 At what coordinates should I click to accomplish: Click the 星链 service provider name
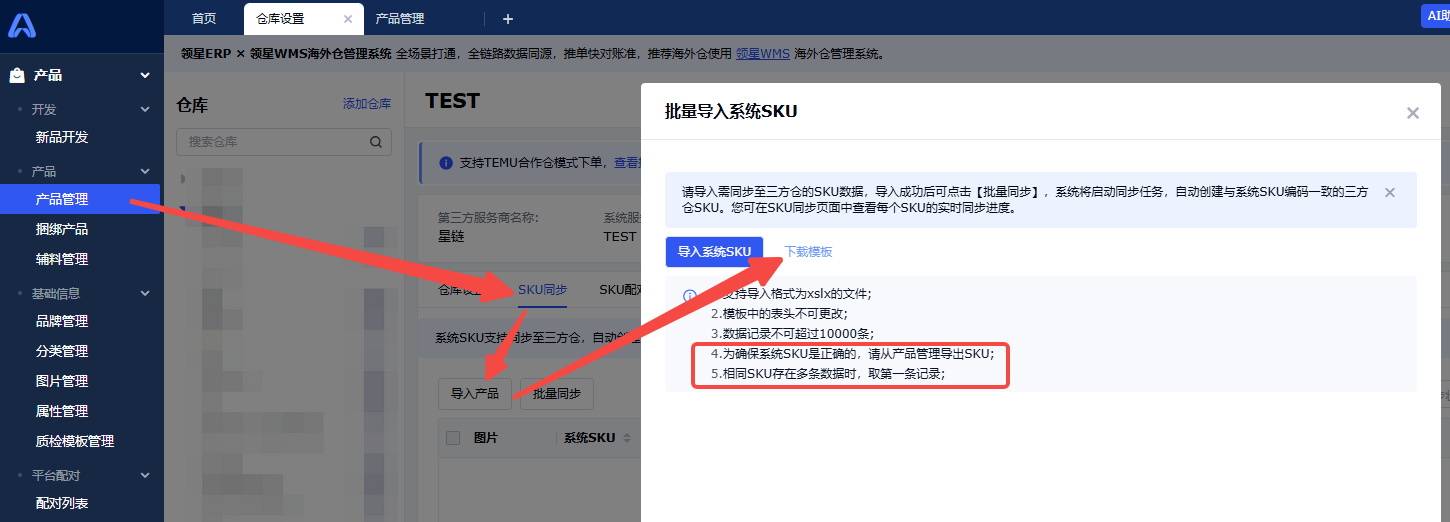(x=451, y=236)
